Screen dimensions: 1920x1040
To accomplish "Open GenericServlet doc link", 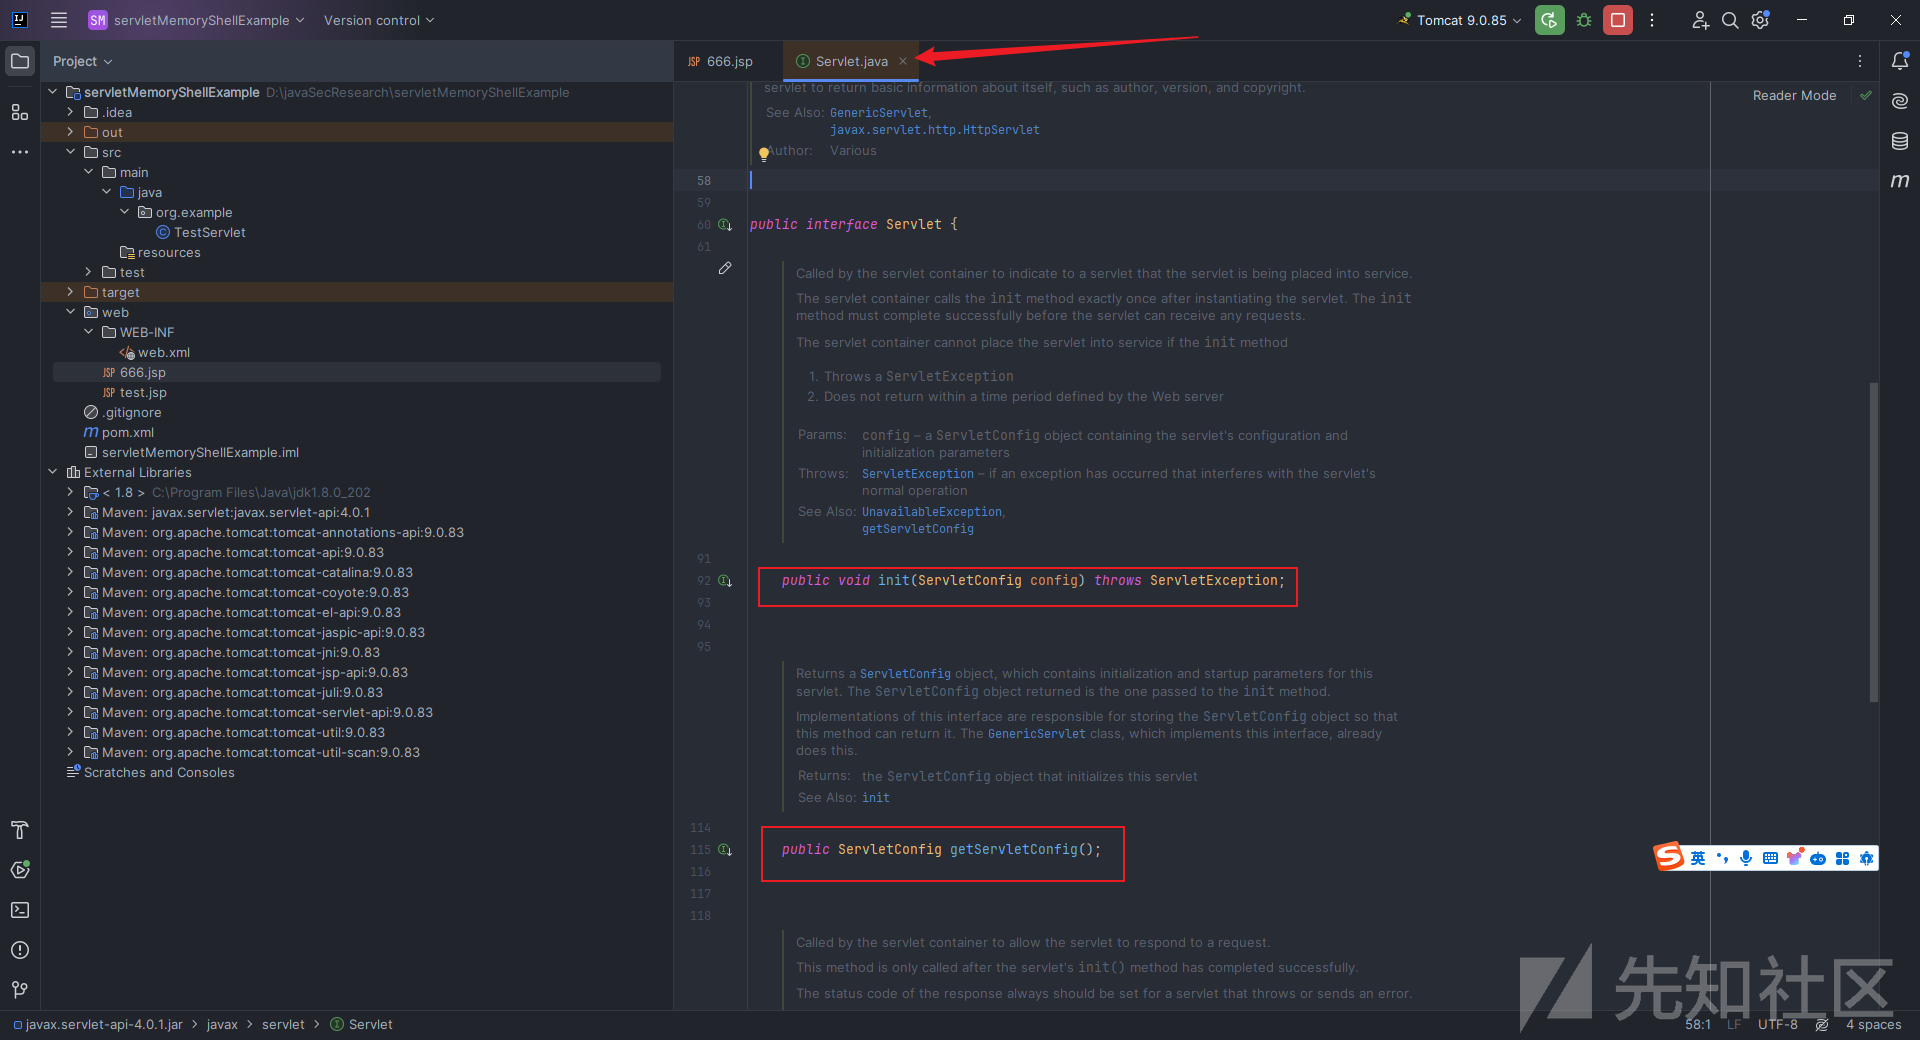I will (879, 113).
